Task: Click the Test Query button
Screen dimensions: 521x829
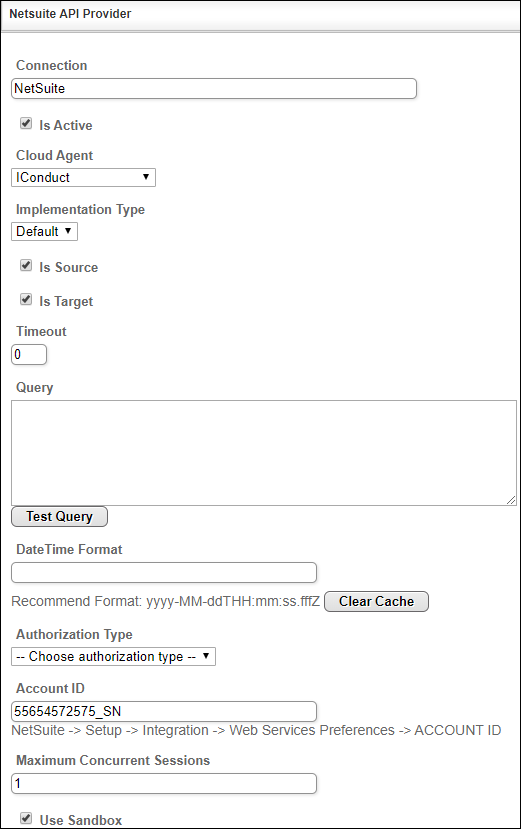Action: [x=59, y=517]
